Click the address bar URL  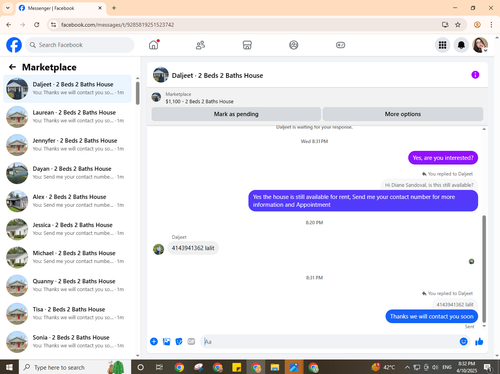click(117, 25)
